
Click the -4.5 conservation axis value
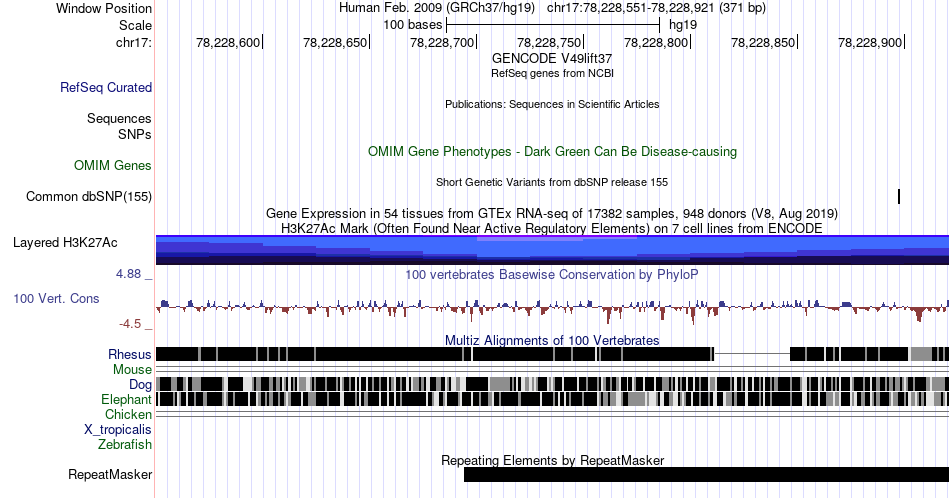point(130,324)
